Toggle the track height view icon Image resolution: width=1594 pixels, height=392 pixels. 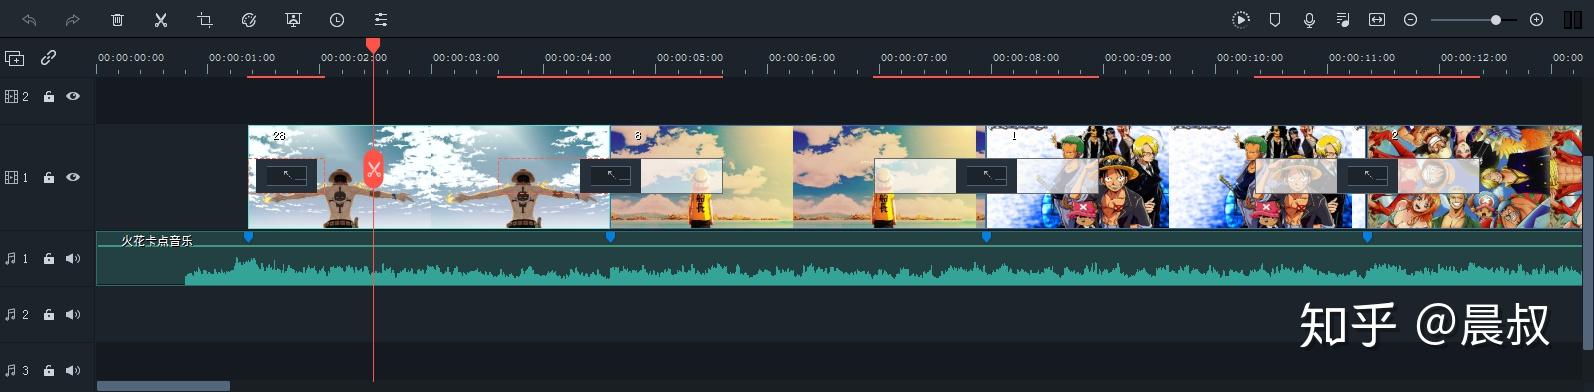click(1572, 20)
